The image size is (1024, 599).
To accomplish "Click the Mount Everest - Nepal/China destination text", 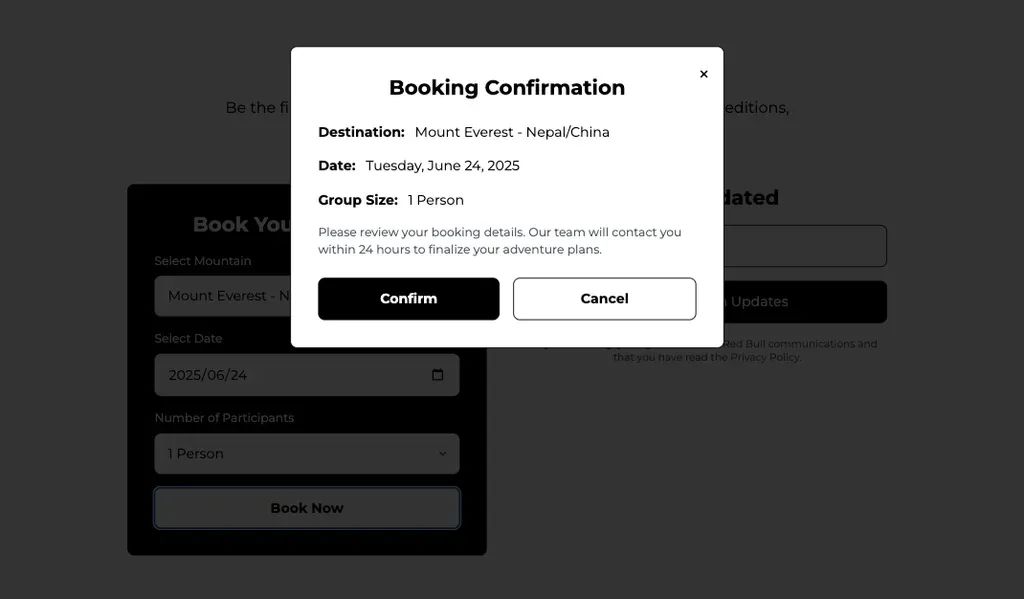I will click(512, 132).
